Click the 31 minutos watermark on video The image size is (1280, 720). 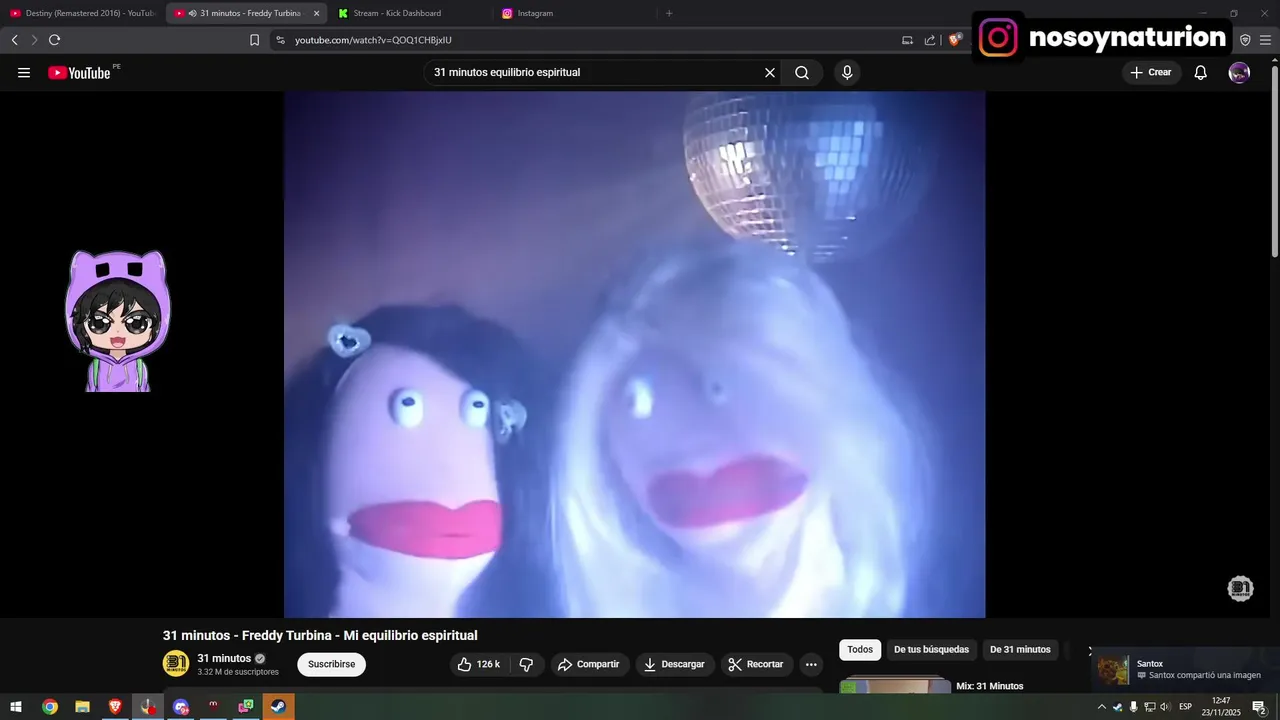pos(1240,589)
